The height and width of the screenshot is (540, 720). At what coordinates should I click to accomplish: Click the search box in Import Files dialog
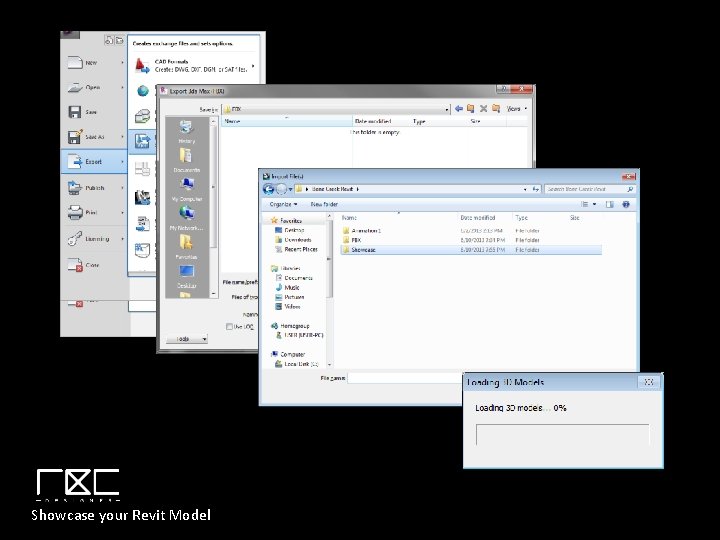coord(590,189)
